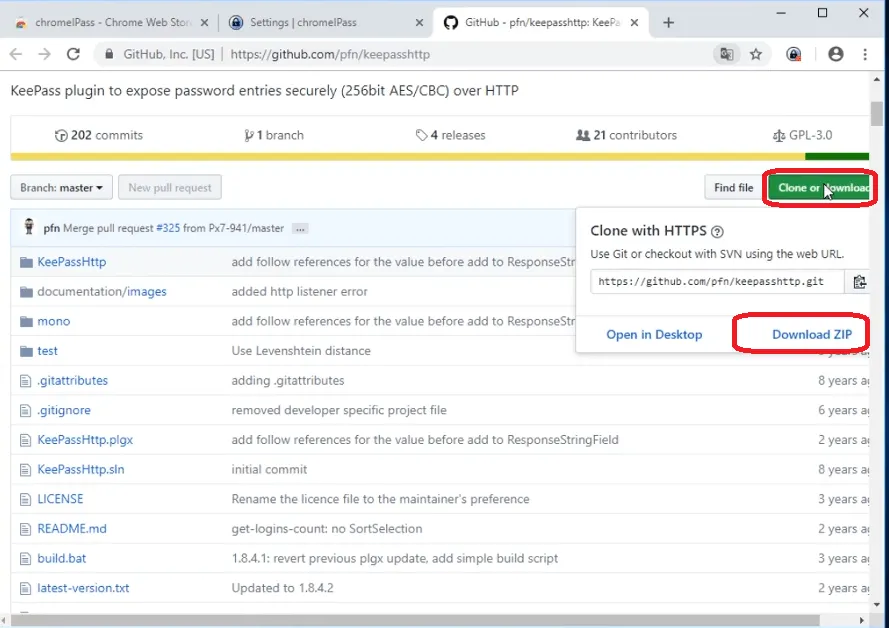Click the .gitattributes file icon
This screenshot has width=889, height=628.
25,381
